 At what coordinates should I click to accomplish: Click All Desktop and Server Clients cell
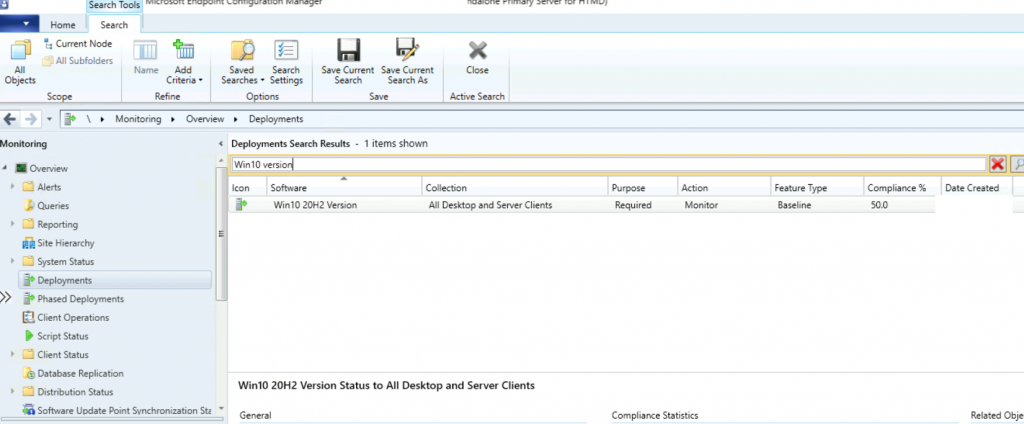click(x=490, y=205)
